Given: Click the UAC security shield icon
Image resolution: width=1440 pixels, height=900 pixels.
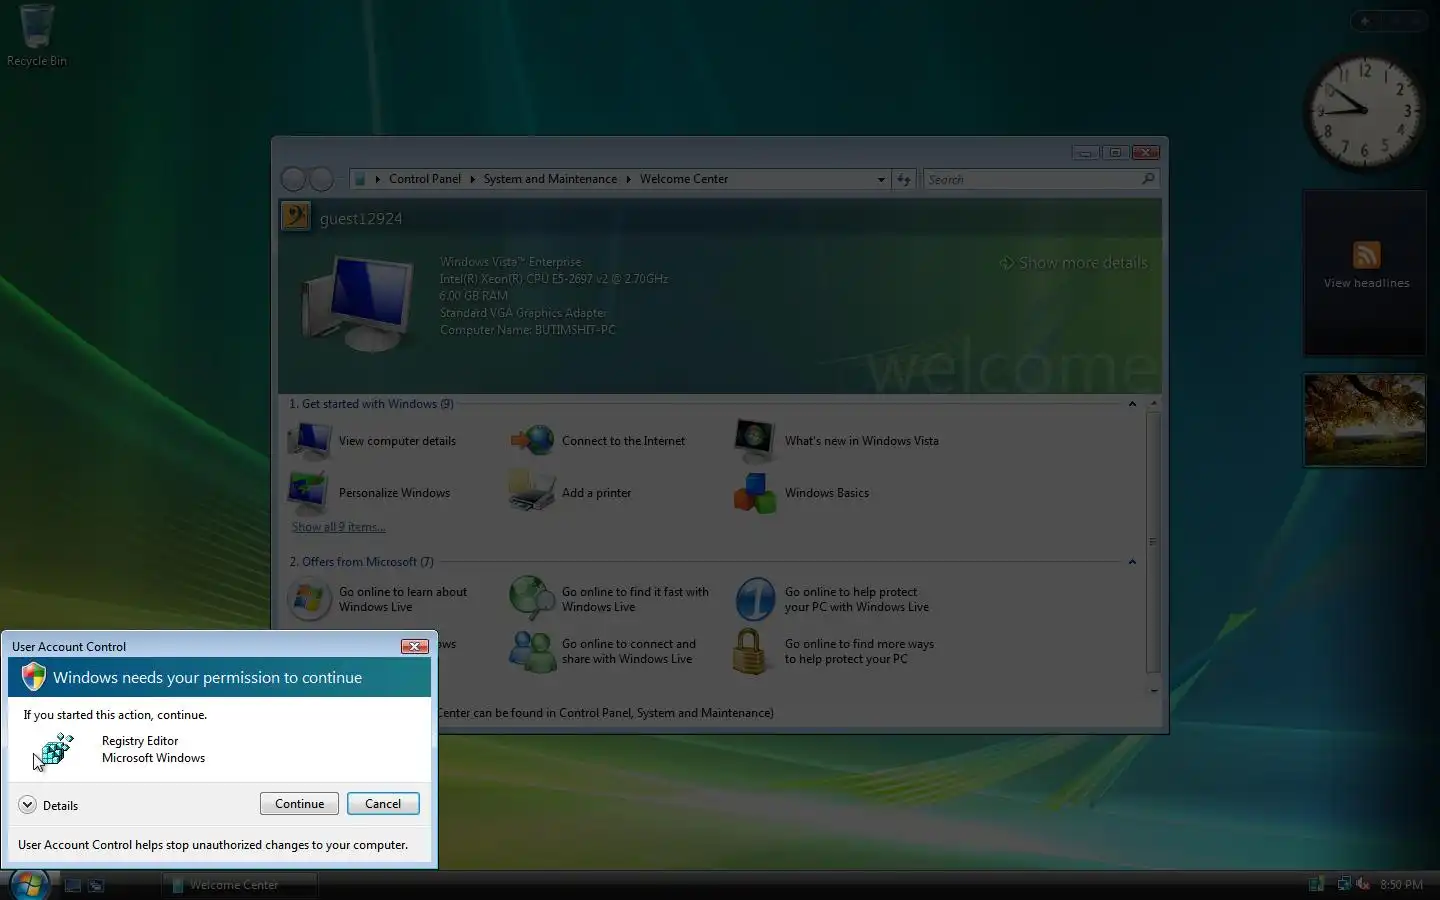Looking at the screenshot, I should tap(34, 677).
